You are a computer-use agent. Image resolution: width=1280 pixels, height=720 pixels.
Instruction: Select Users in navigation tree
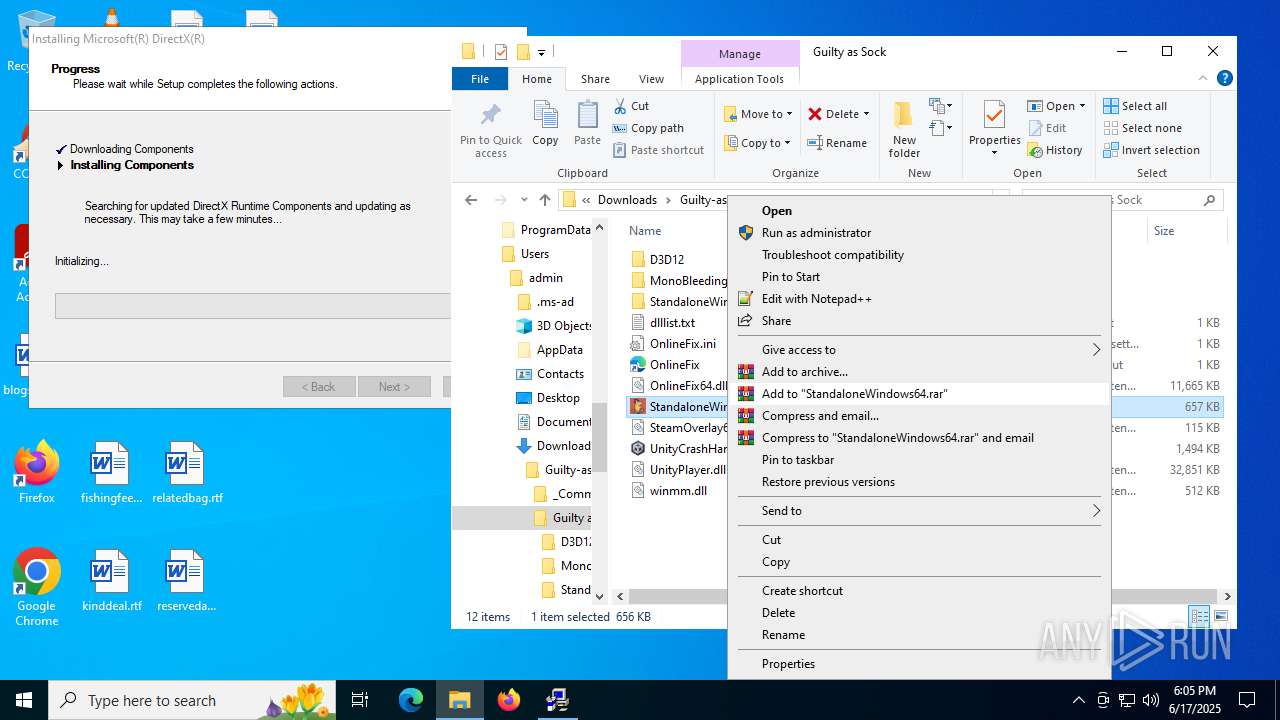[534, 254]
